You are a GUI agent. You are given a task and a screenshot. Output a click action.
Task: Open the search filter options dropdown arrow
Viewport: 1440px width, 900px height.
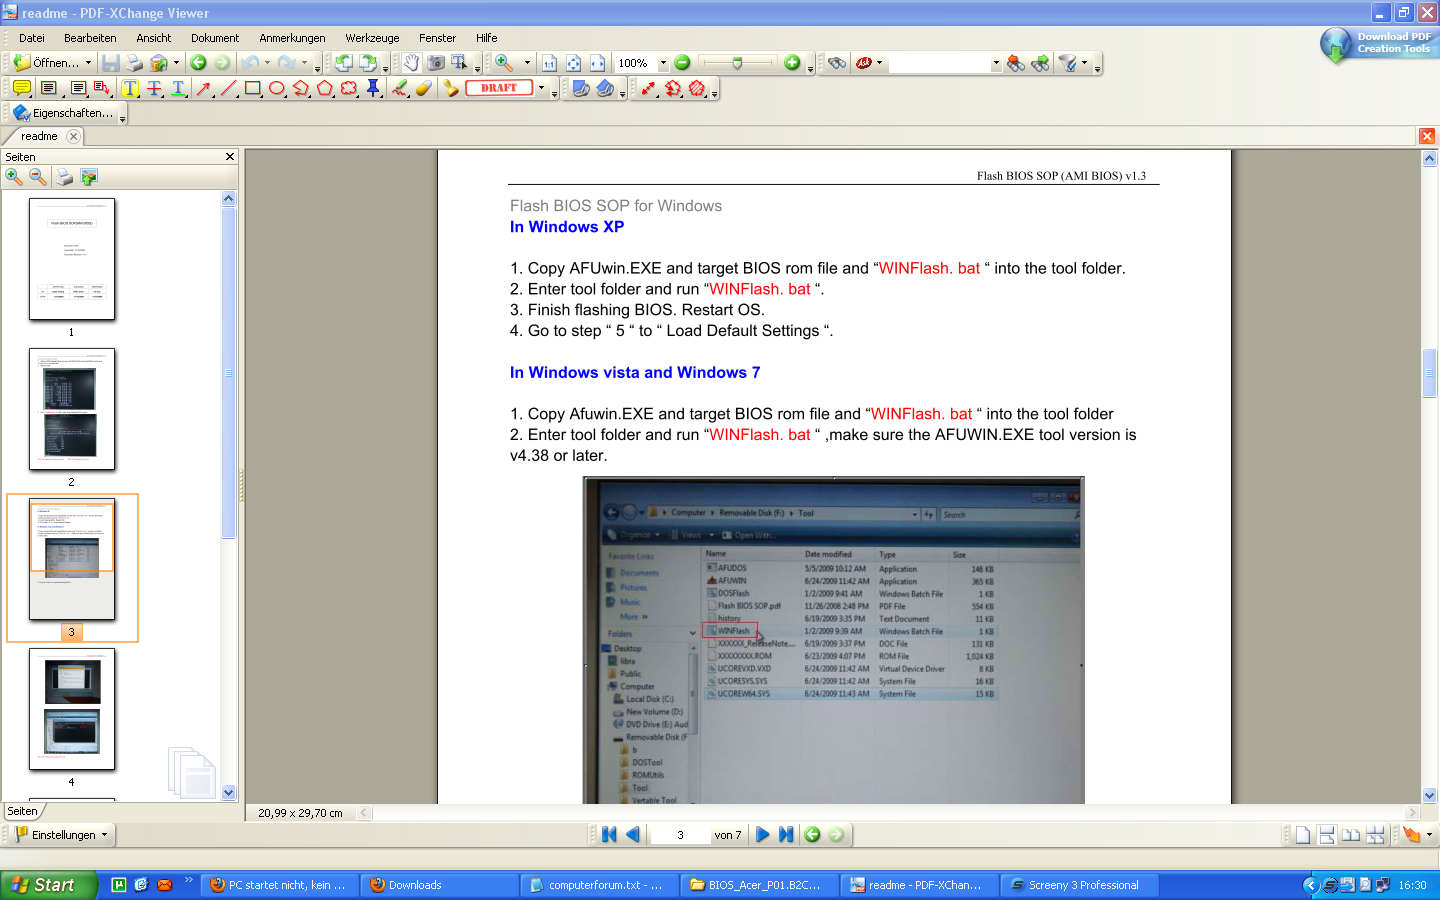point(1084,63)
